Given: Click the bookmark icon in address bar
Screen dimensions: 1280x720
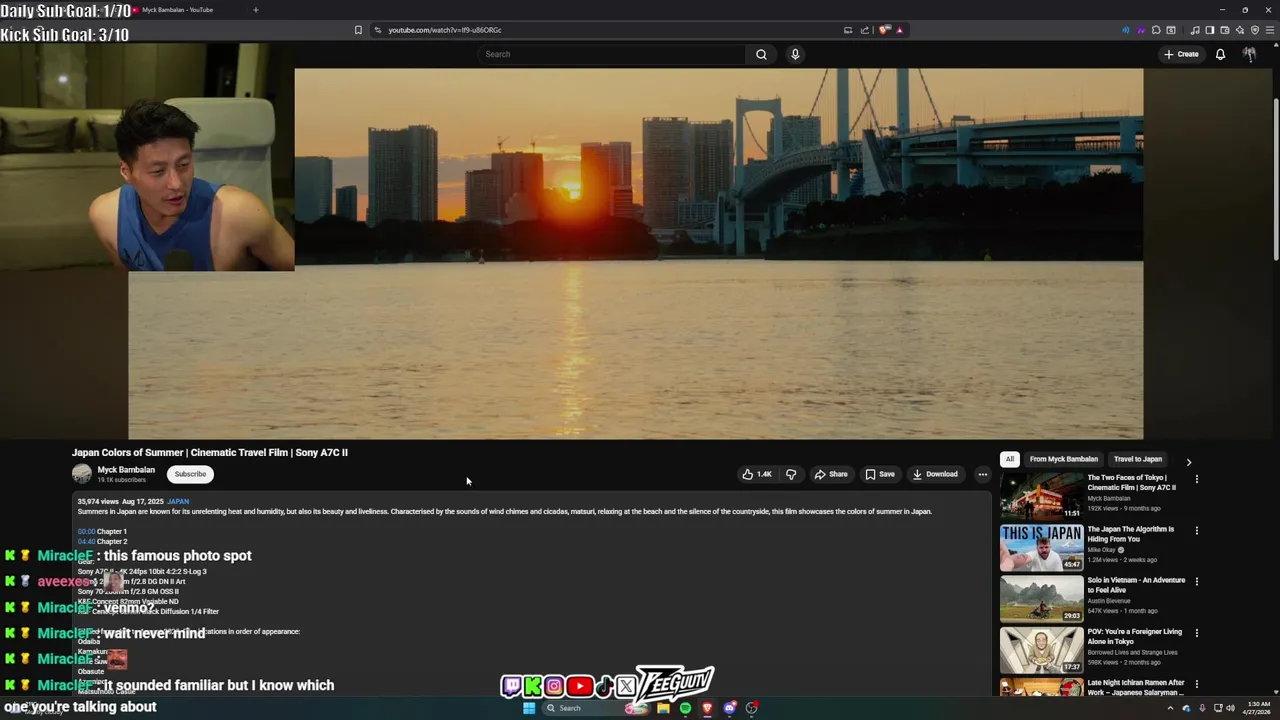Looking at the screenshot, I should [x=358, y=30].
